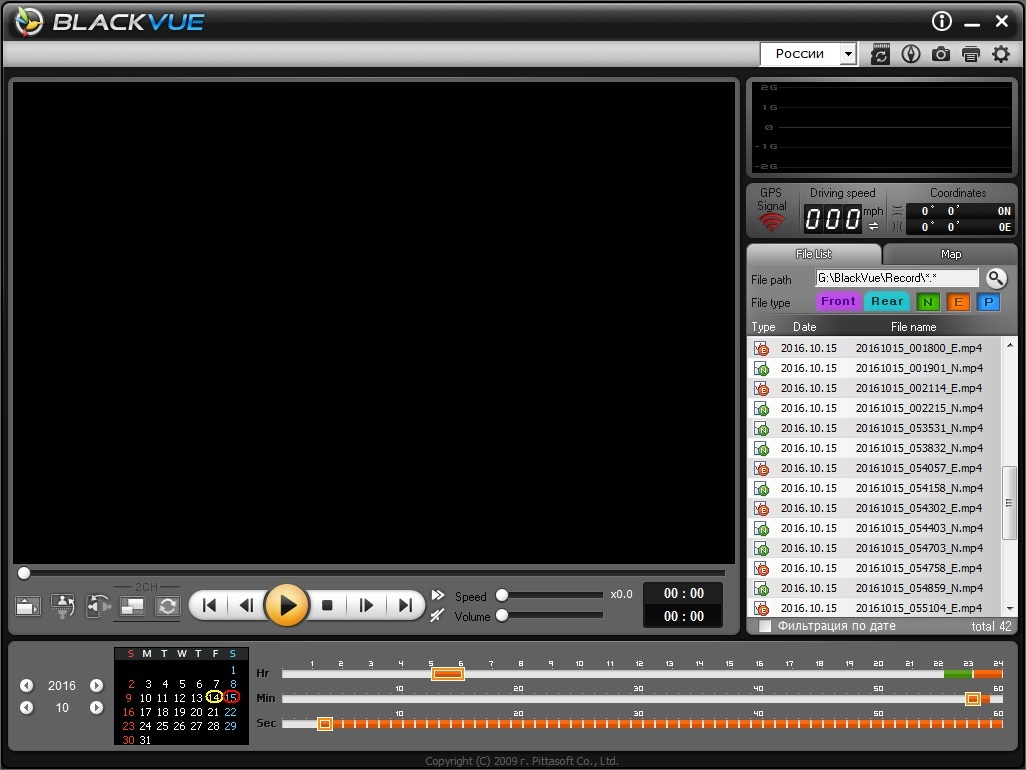Toggle Event (E) recordings filter
Viewport: 1026px width, 770px height.
(x=959, y=302)
